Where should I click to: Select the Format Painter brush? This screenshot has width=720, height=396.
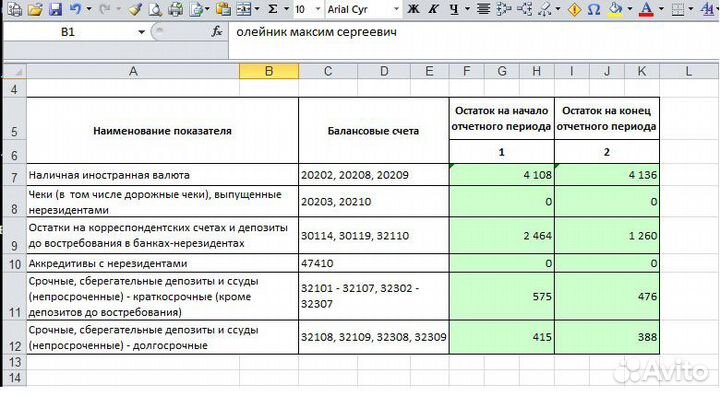pyautogui.click(x=135, y=9)
